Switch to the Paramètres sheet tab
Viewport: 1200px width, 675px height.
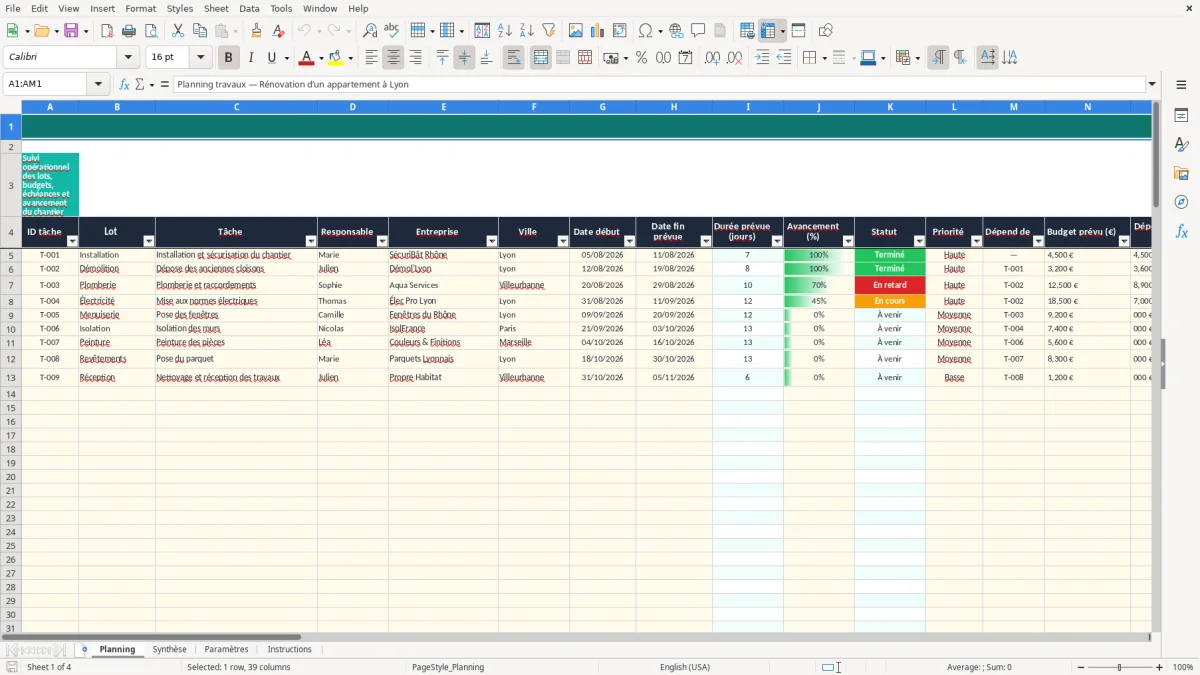coord(226,649)
